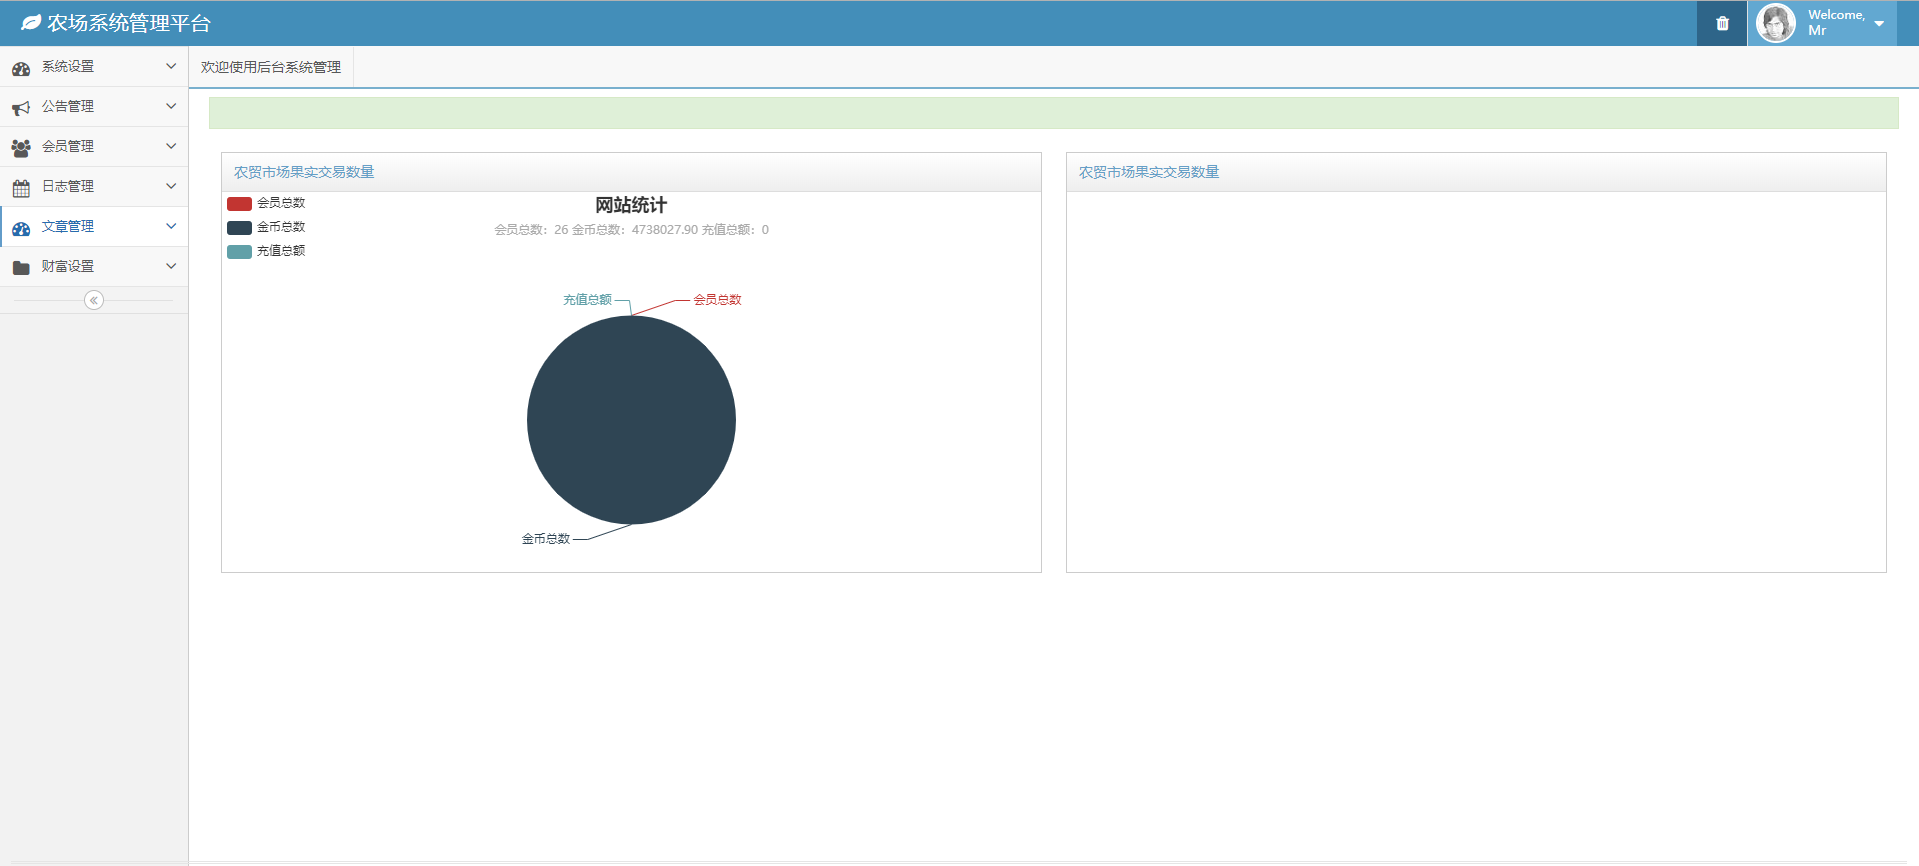1919x866 pixels.
Task: Open the 公告管理 menu item
Action: coord(68,107)
